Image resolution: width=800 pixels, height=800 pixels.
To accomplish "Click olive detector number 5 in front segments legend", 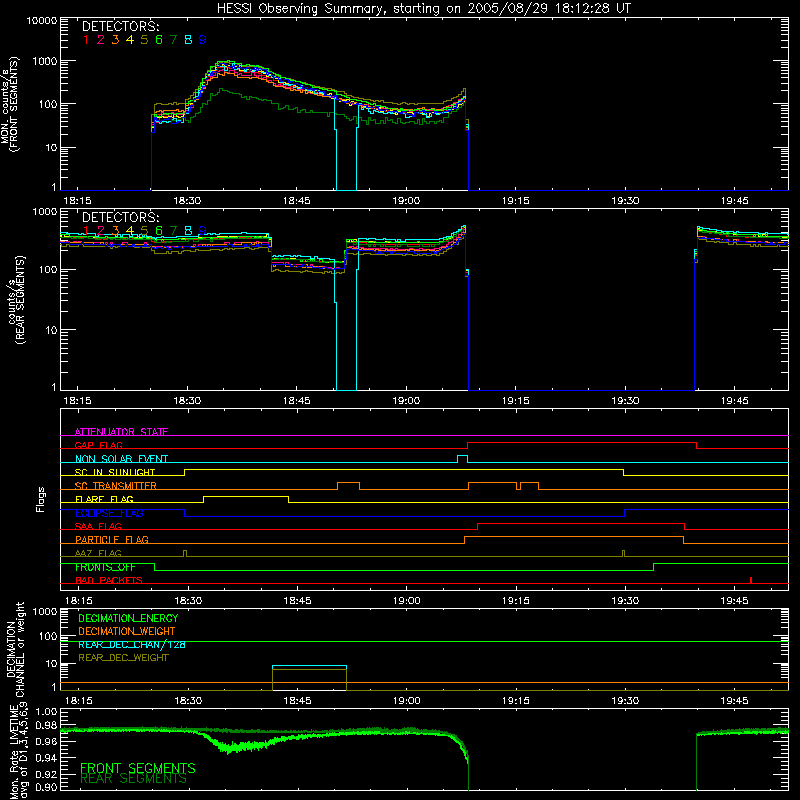I will pos(144,40).
